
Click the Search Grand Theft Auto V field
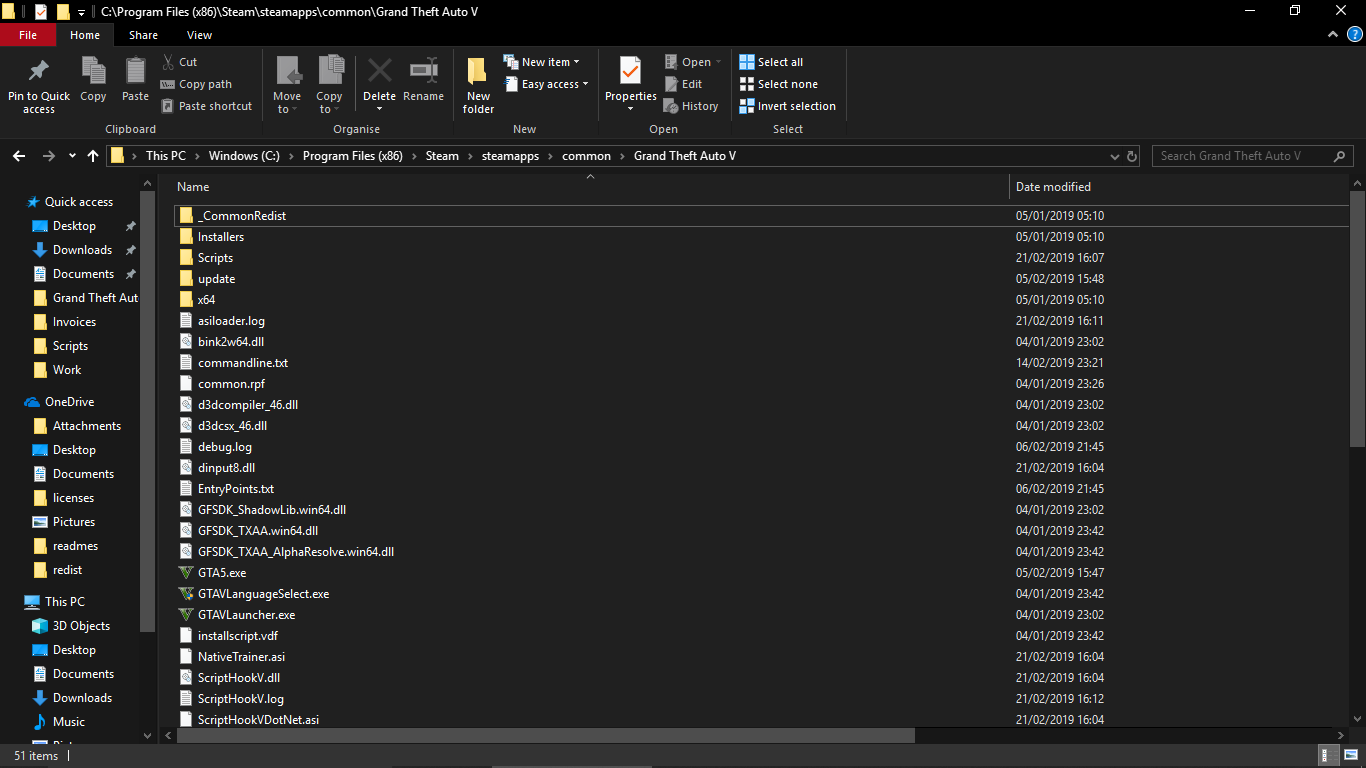coord(1242,156)
